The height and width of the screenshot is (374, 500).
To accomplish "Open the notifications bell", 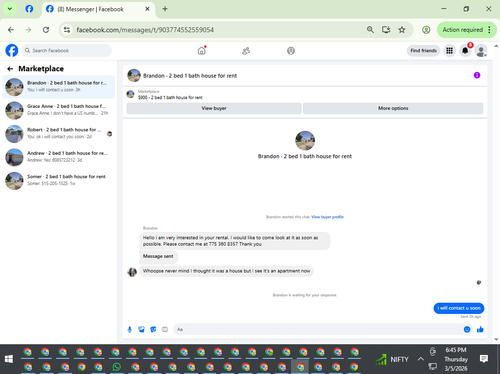I will 465,51.
